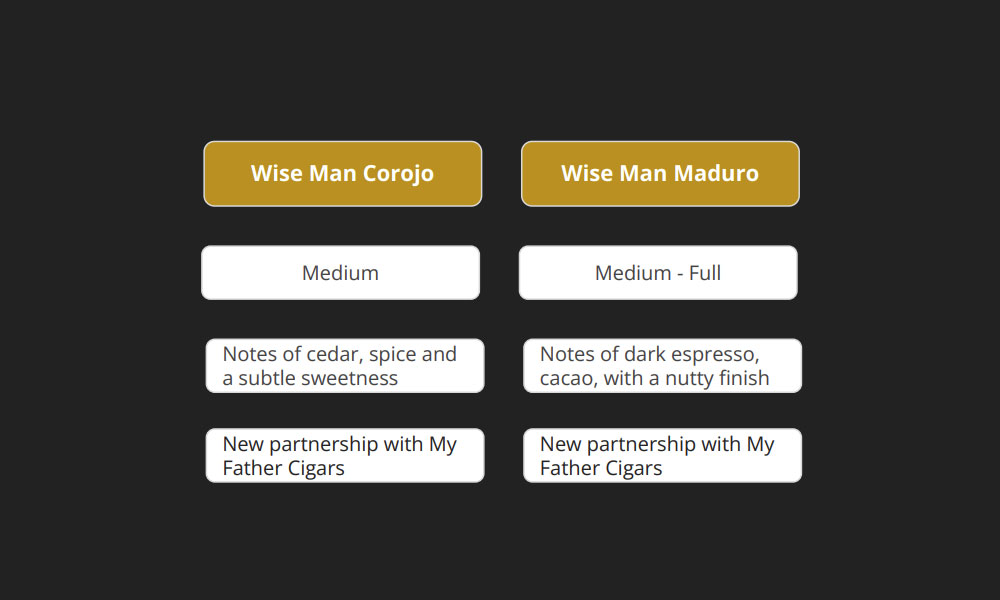1000x600 pixels.
Task: Click the word 'Corojo' in the left header
Action: tap(398, 173)
